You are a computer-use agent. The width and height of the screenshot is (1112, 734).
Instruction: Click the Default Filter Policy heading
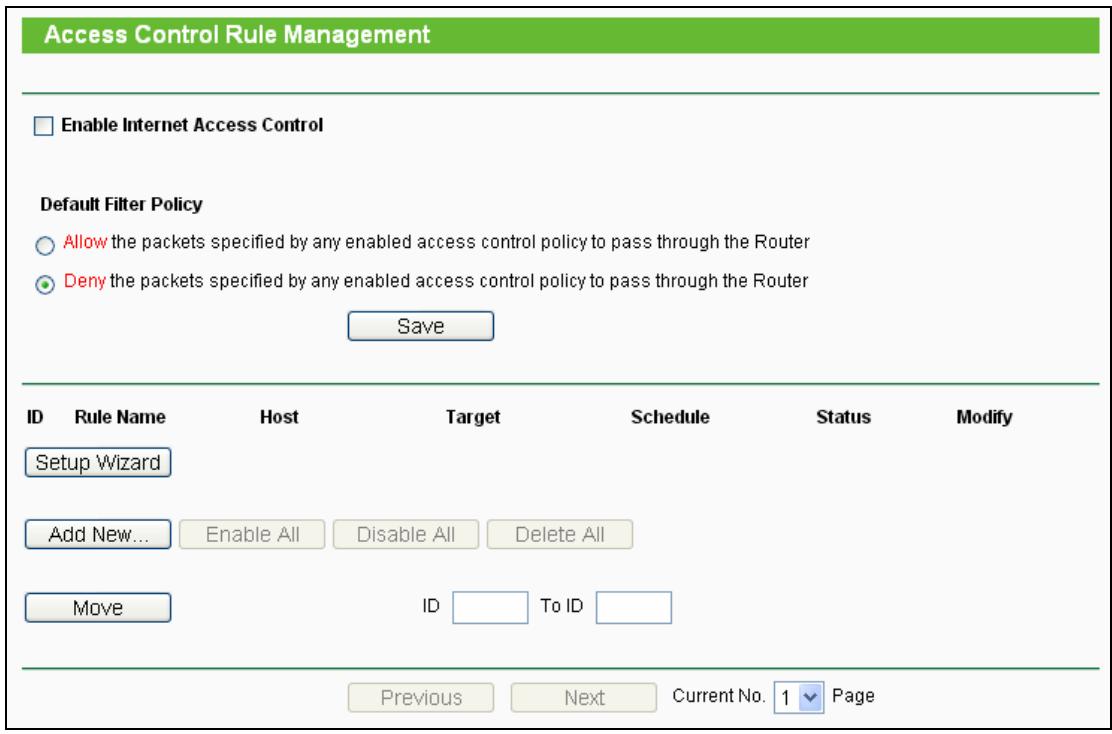(x=121, y=204)
